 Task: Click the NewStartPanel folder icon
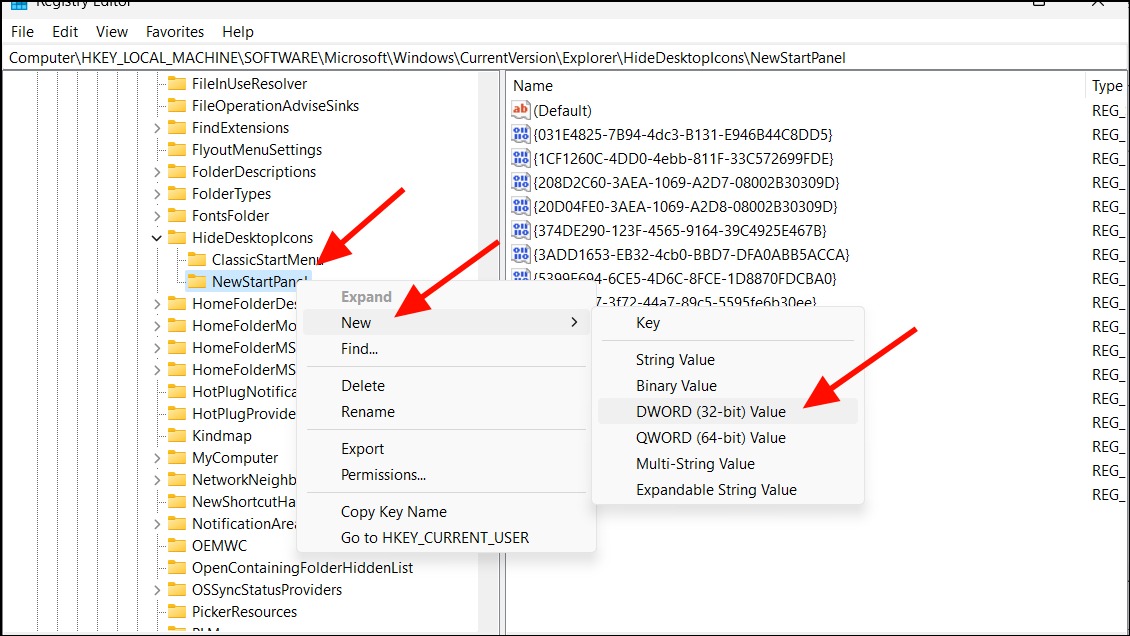click(197, 282)
